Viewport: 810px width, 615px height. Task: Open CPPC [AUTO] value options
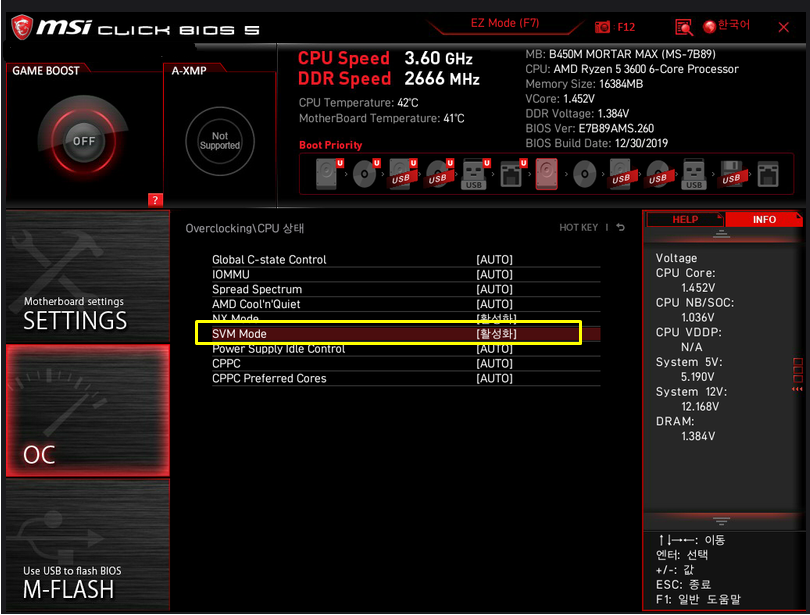[494, 364]
